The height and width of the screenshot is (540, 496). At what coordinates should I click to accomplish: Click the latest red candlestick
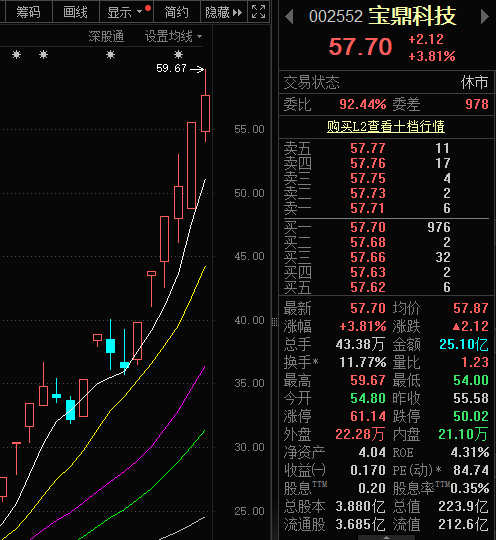[206, 113]
